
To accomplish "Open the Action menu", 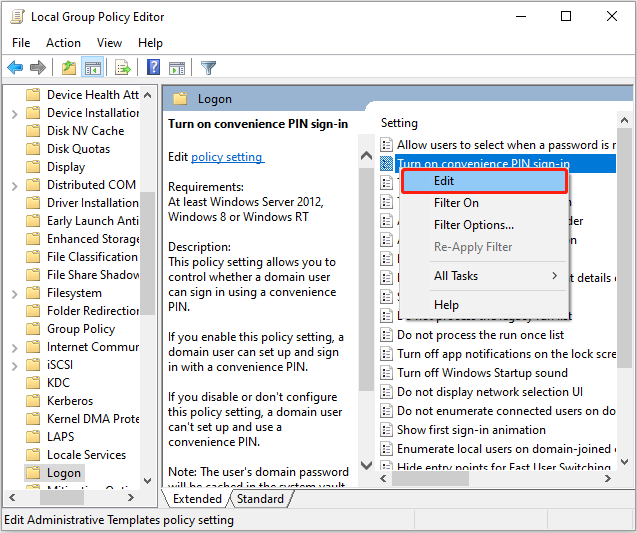I will [x=63, y=43].
